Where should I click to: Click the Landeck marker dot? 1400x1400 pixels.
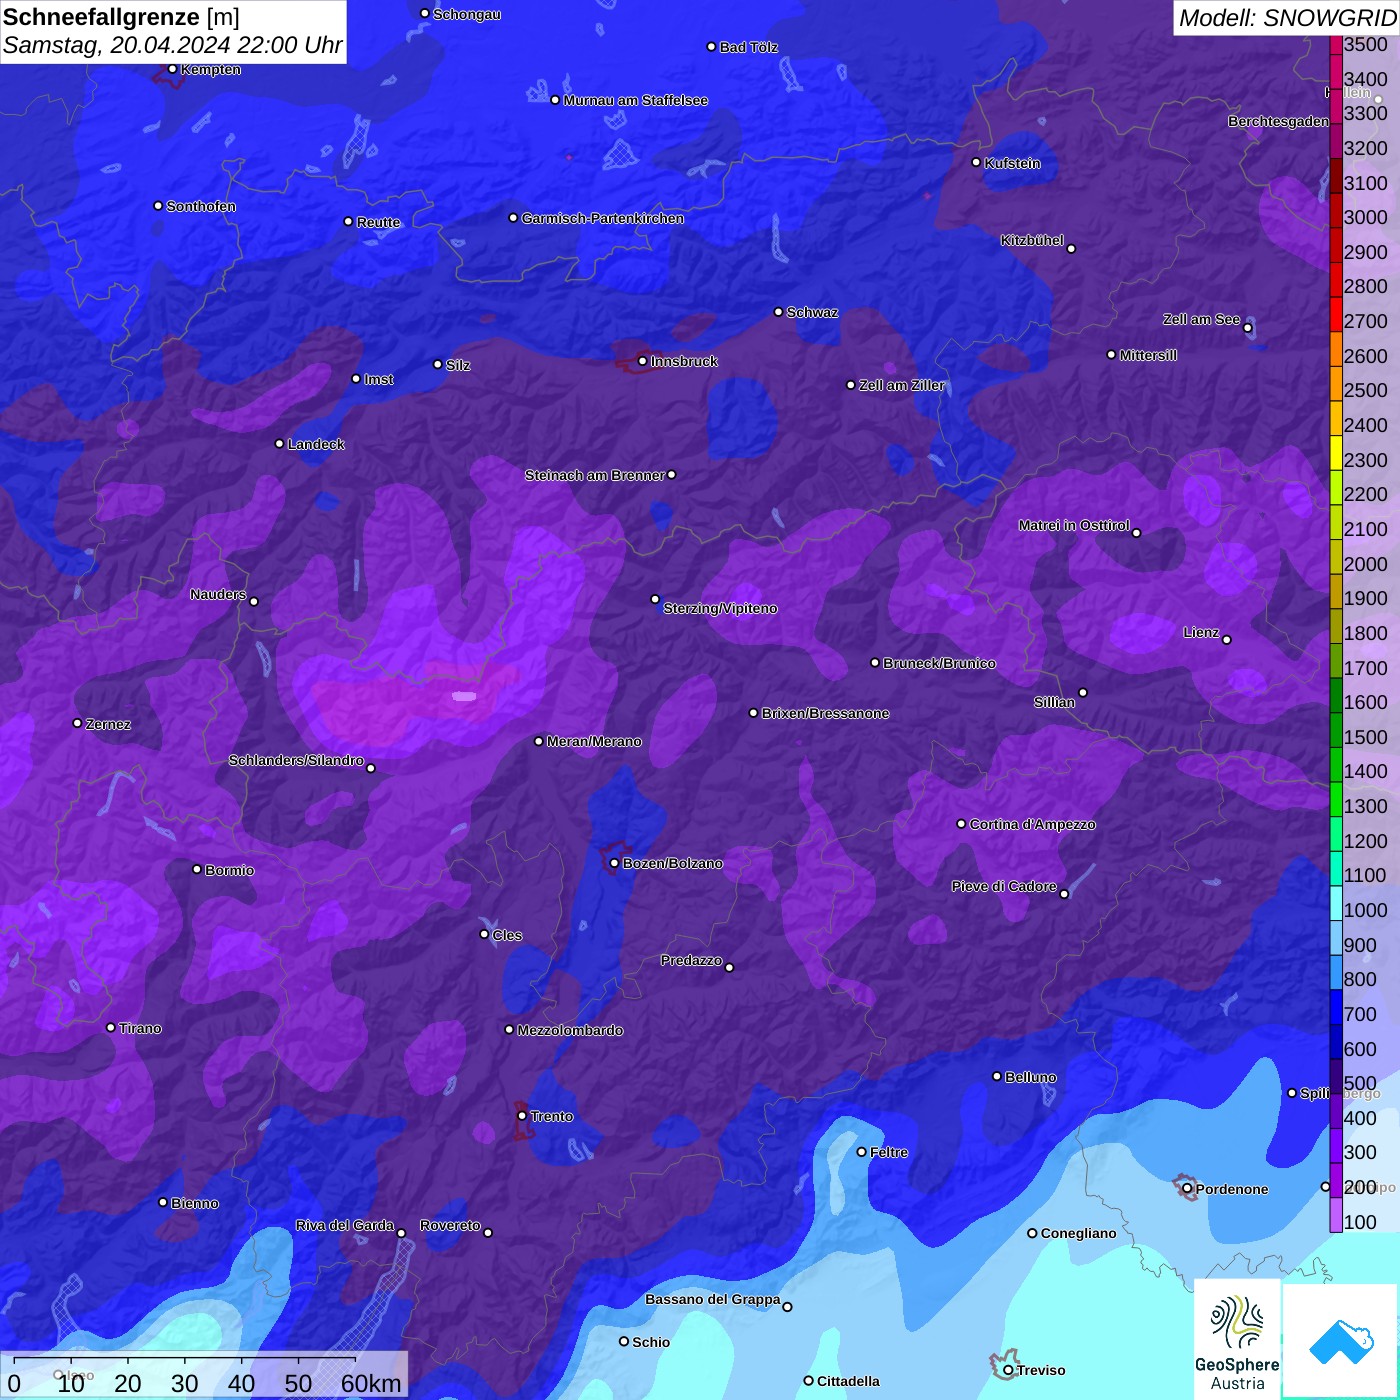(x=279, y=443)
